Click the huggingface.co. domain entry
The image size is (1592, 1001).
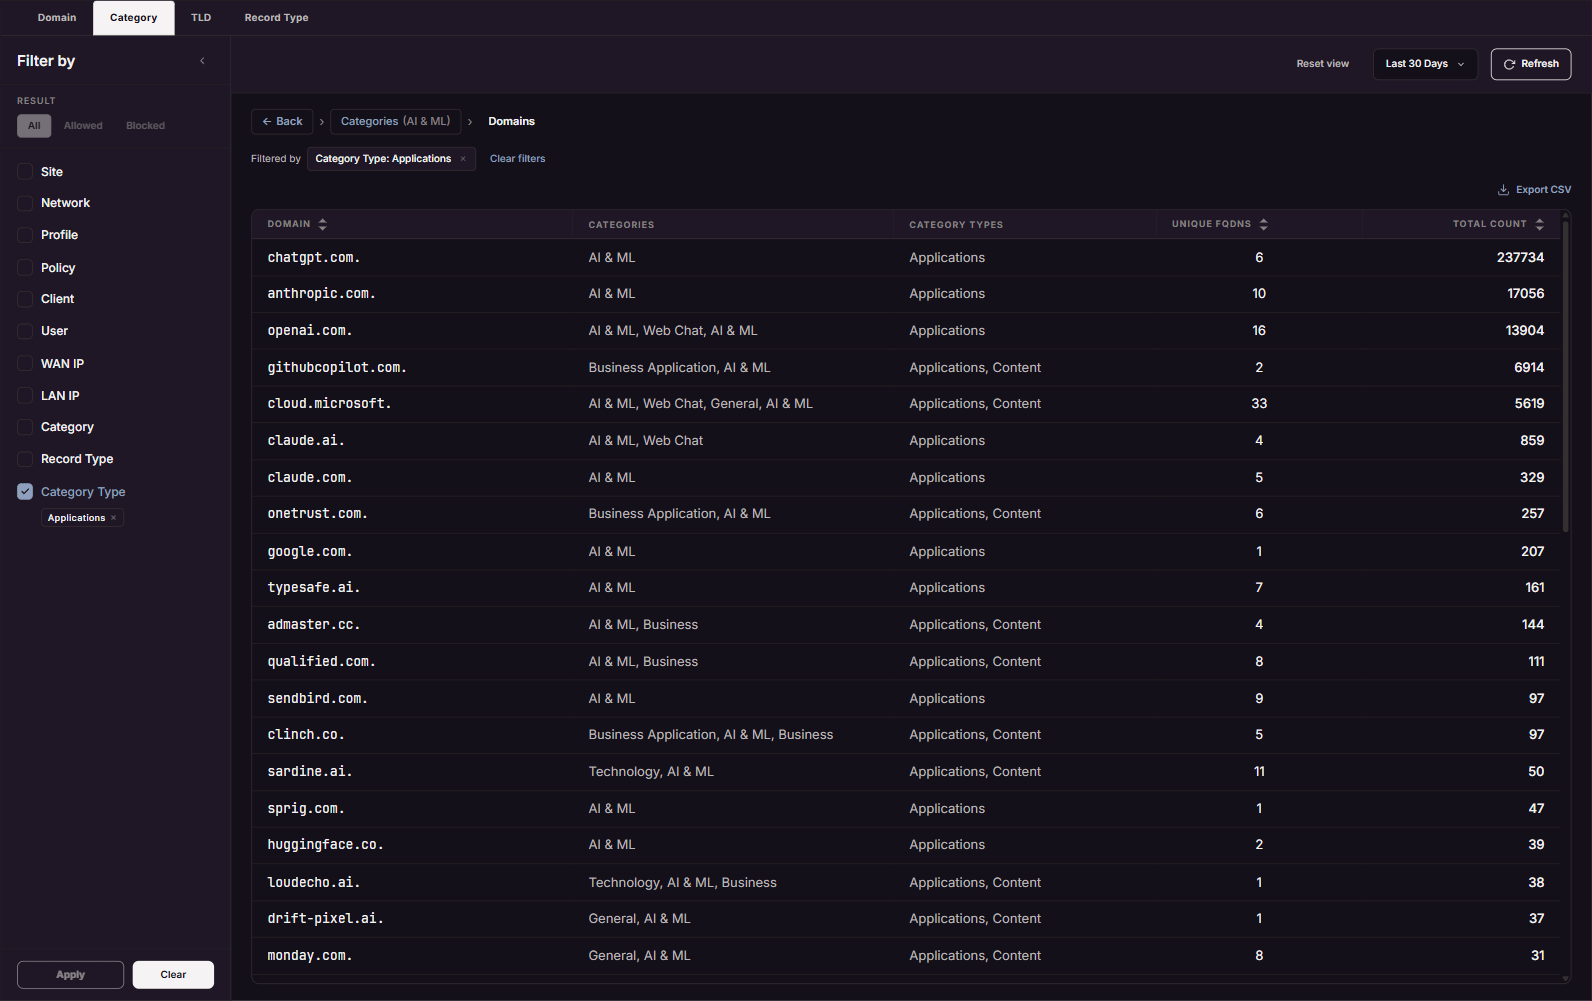[325, 845]
